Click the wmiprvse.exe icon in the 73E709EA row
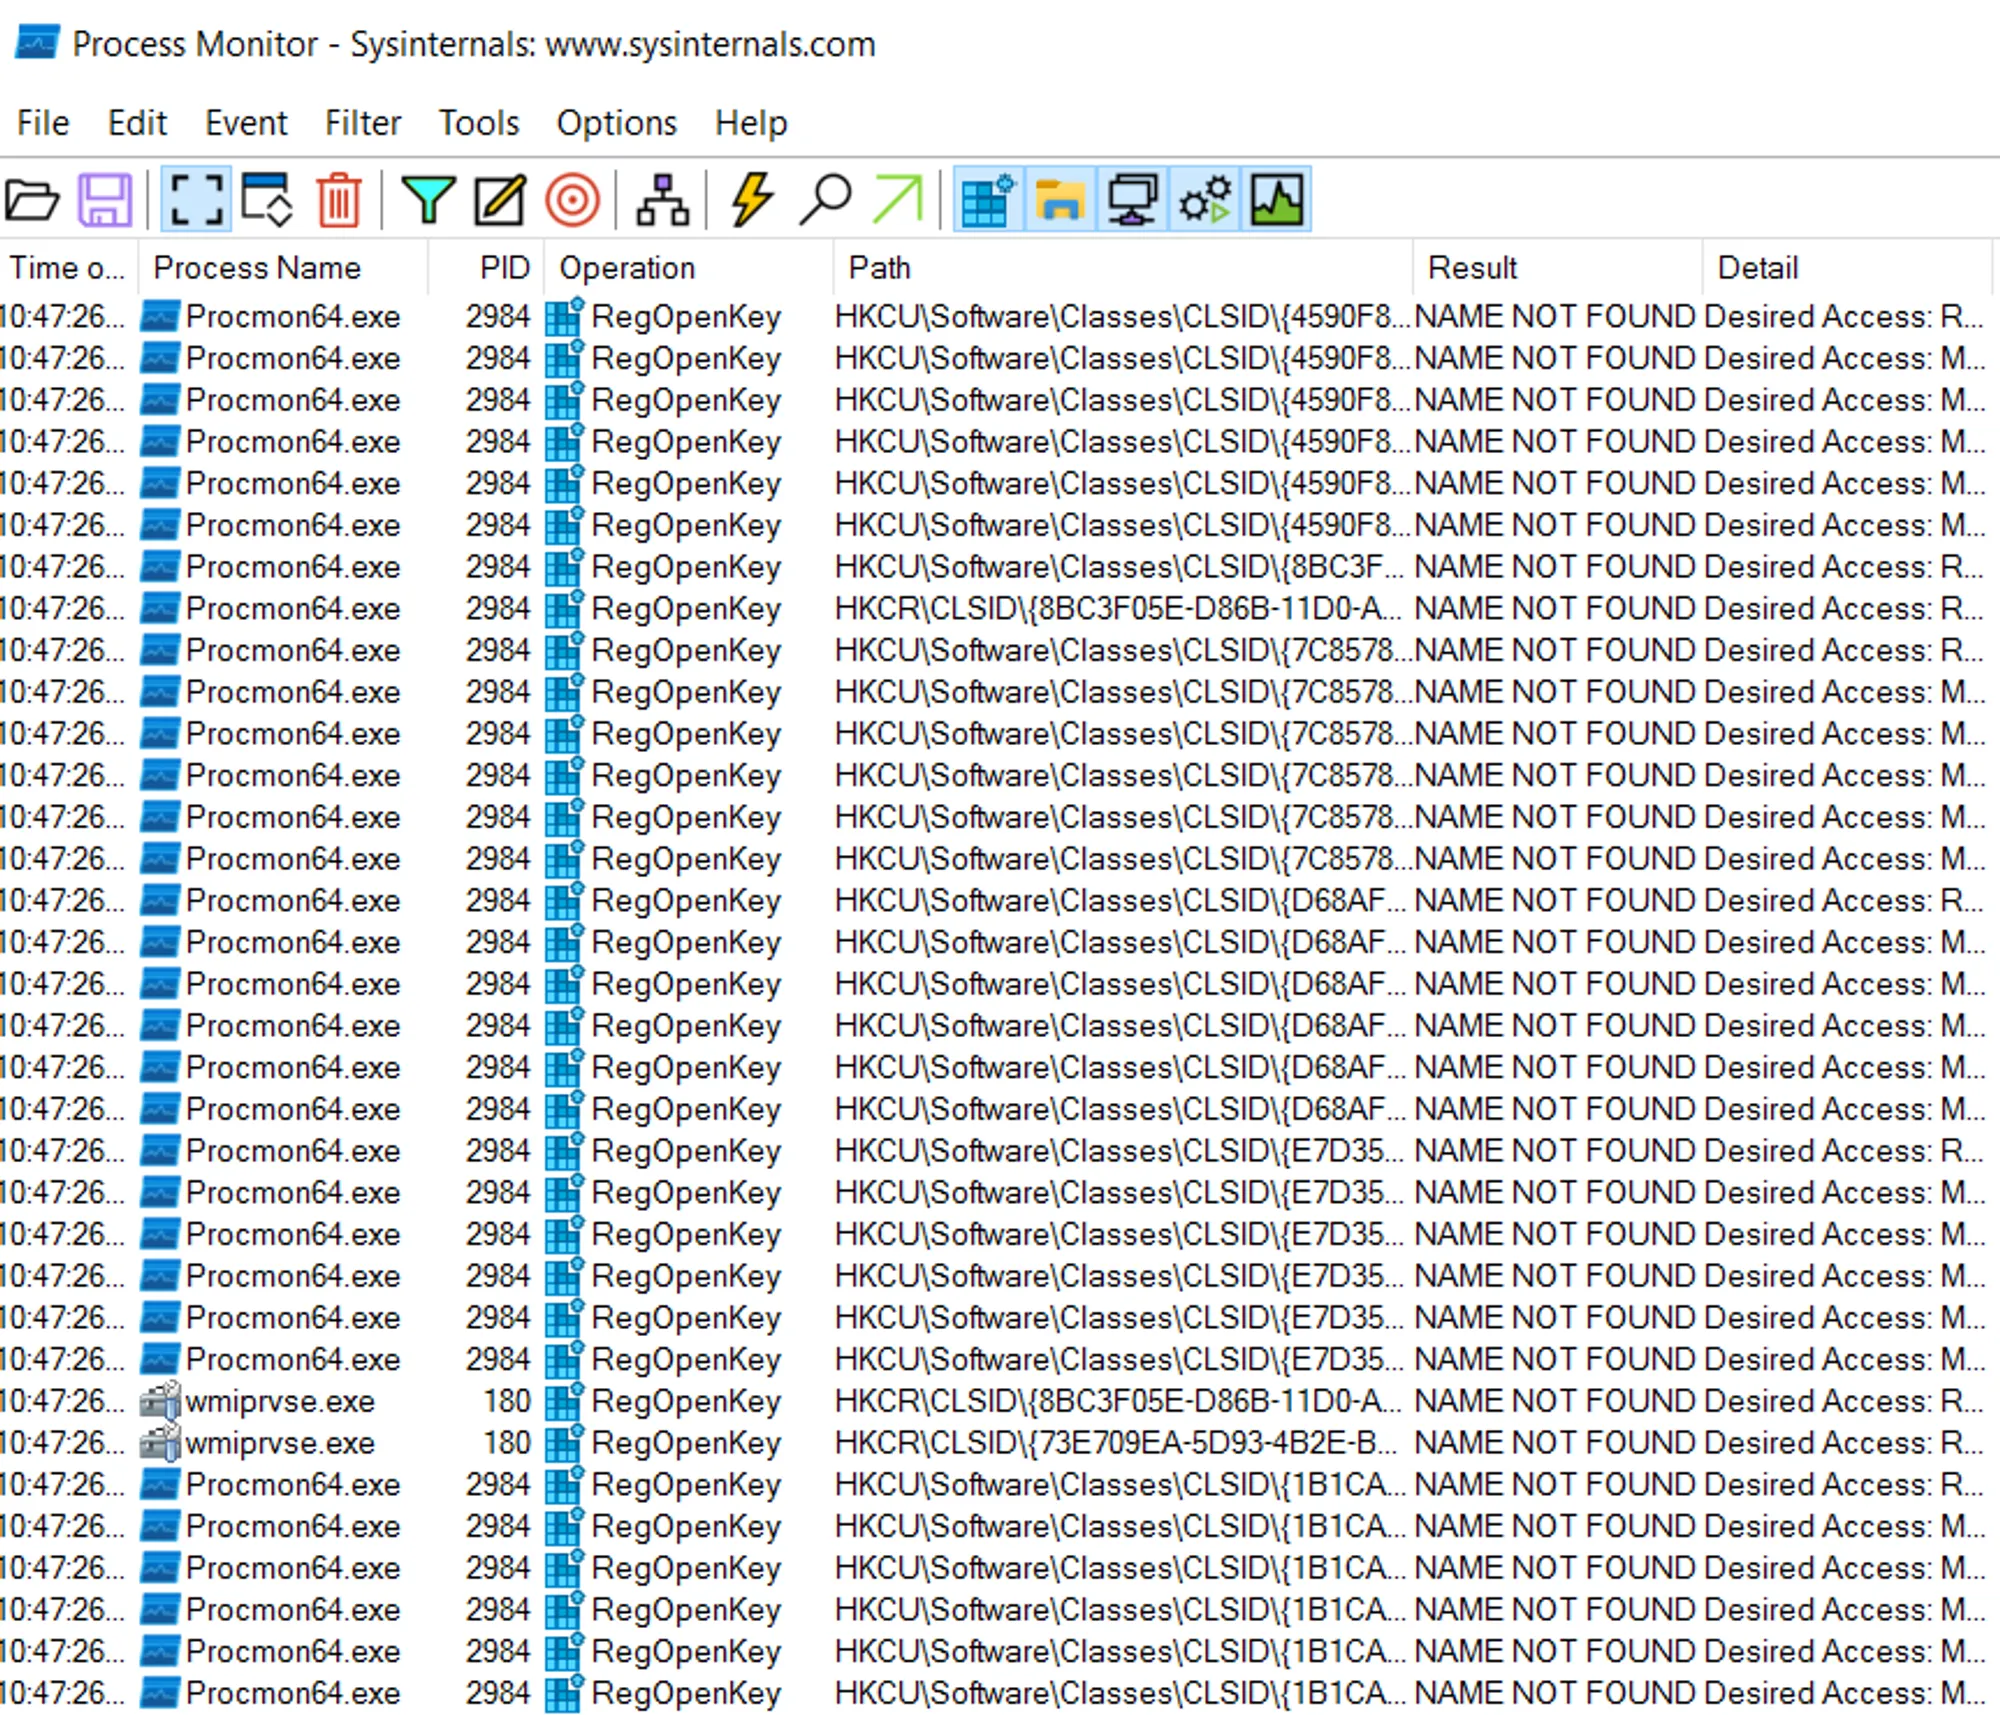 (160, 1444)
